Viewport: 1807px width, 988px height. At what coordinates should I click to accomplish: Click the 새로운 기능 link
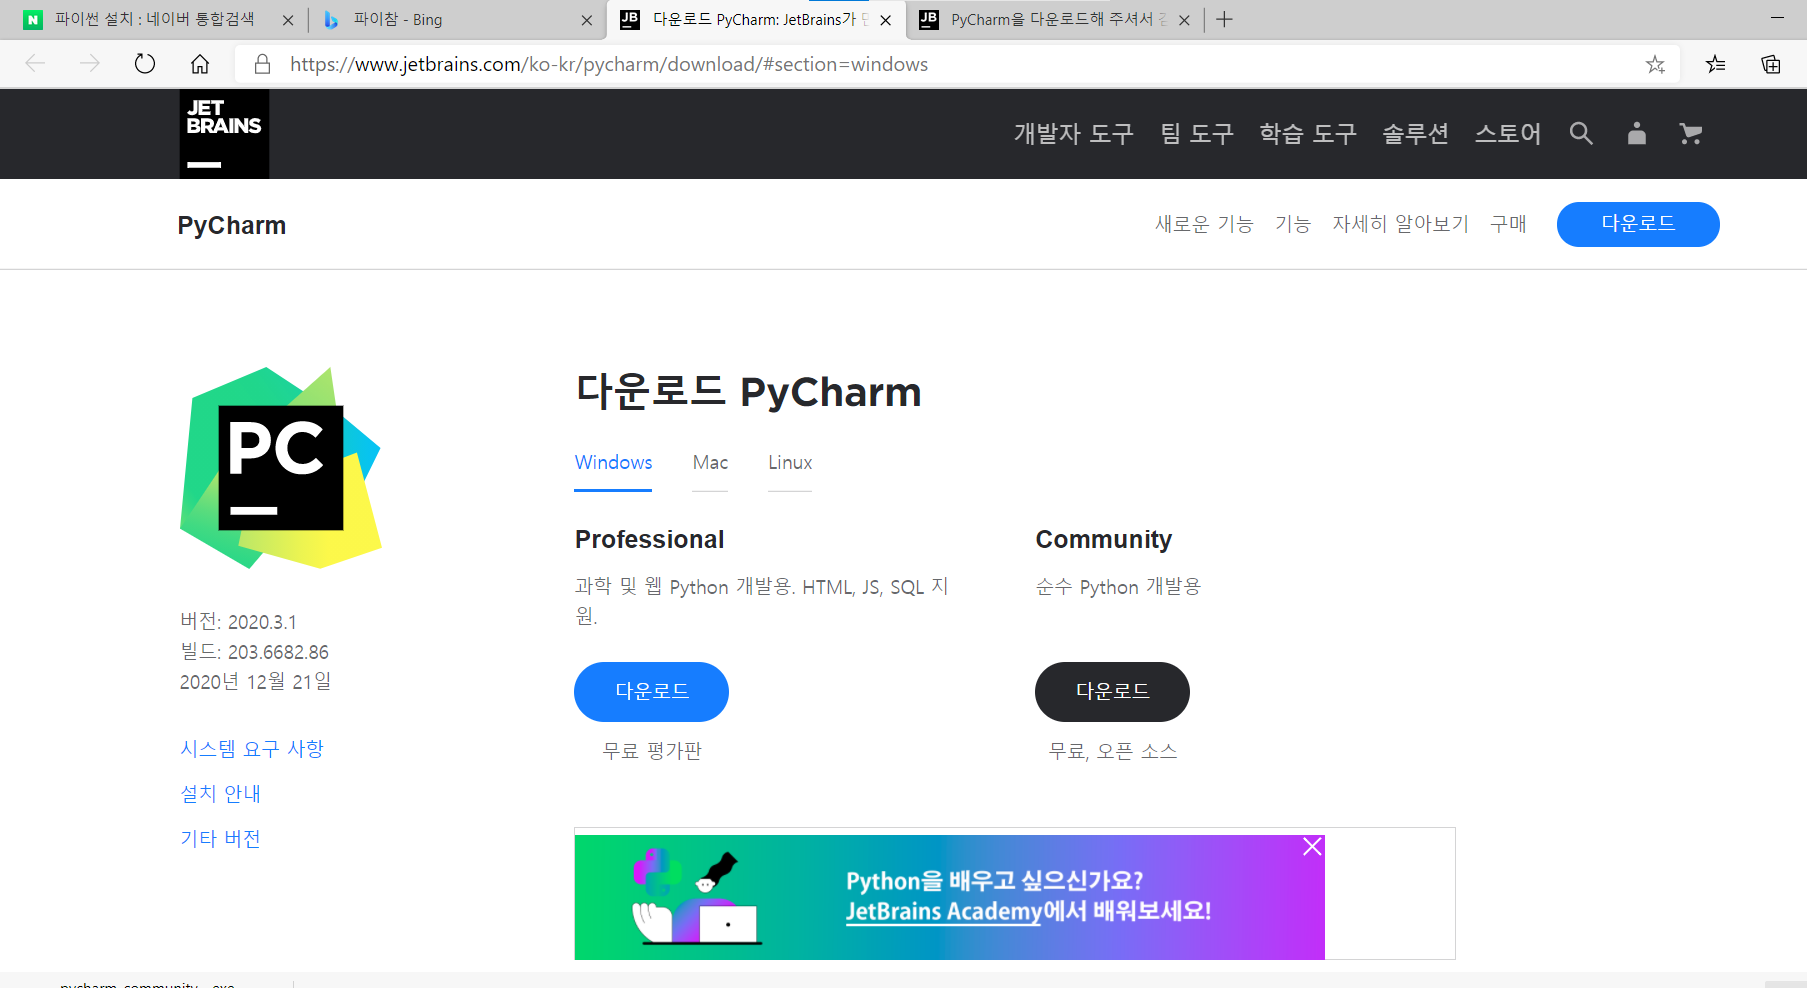pyautogui.click(x=1204, y=224)
